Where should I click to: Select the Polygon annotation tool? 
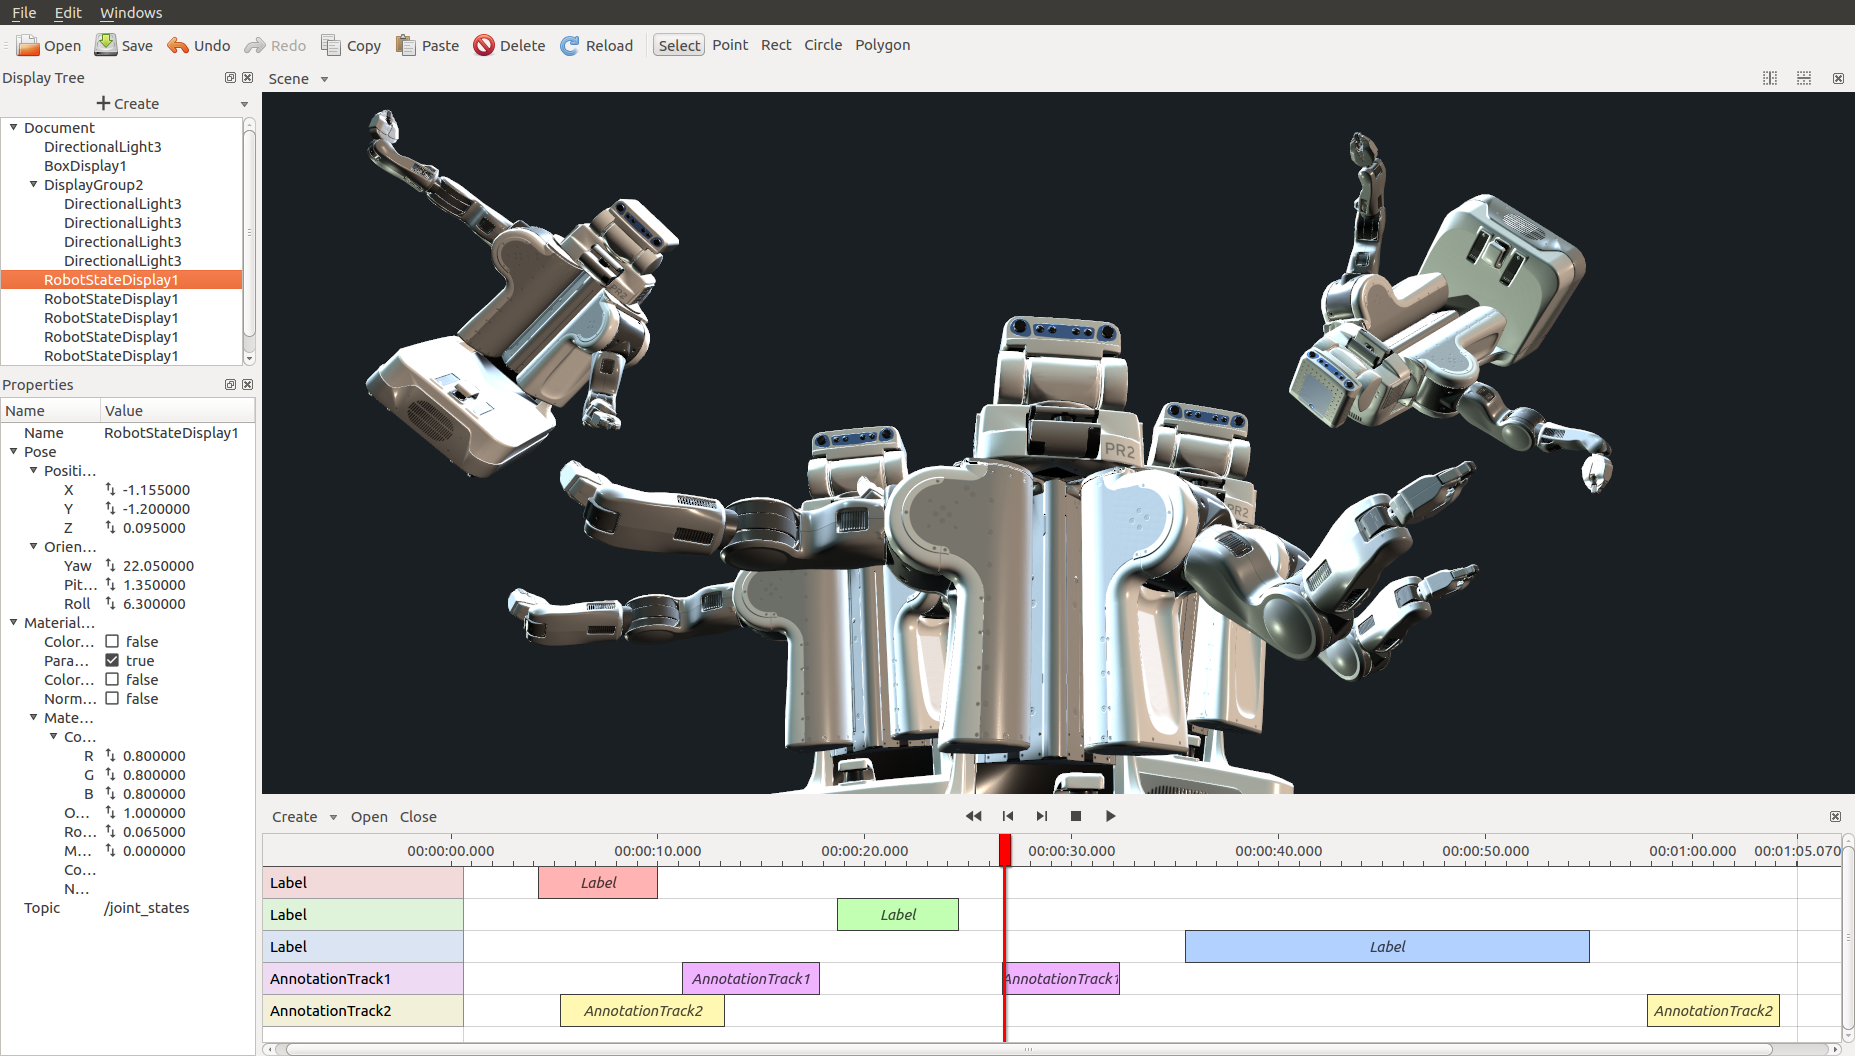(x=882, y=45)
